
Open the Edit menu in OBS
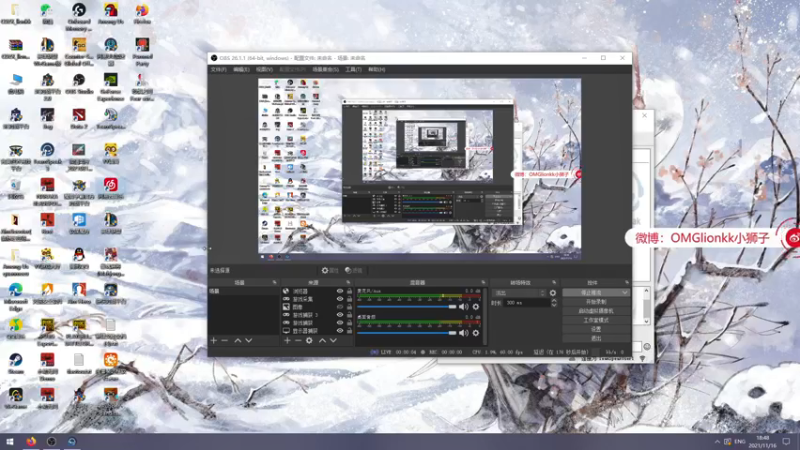pos(241,69)
